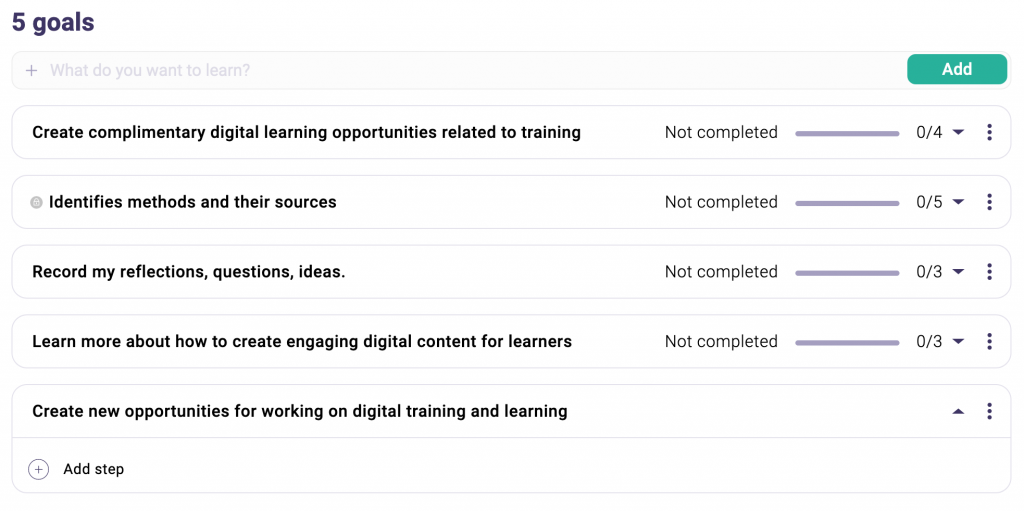Click the plus icon in the goal input
This screenshot has height=511, width=1024.
[31, 70]
